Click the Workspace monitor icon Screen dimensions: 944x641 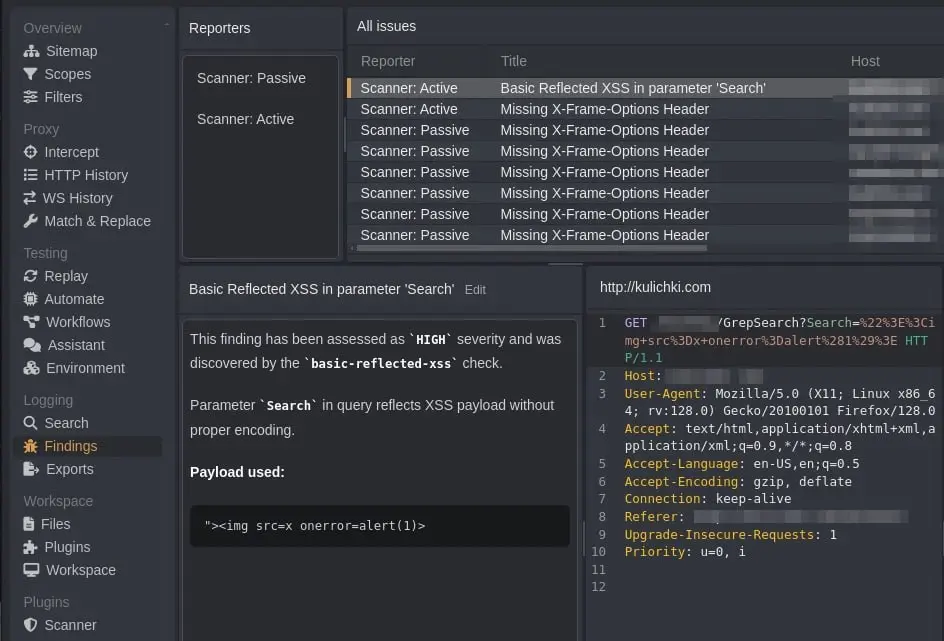31,570
